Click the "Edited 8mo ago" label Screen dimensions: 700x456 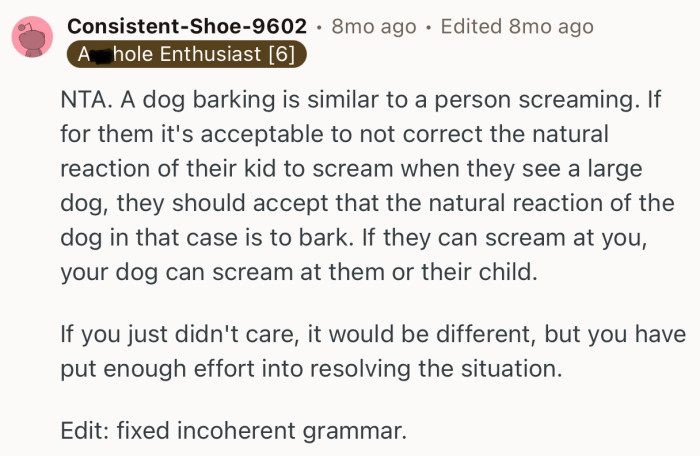point(516,27)
